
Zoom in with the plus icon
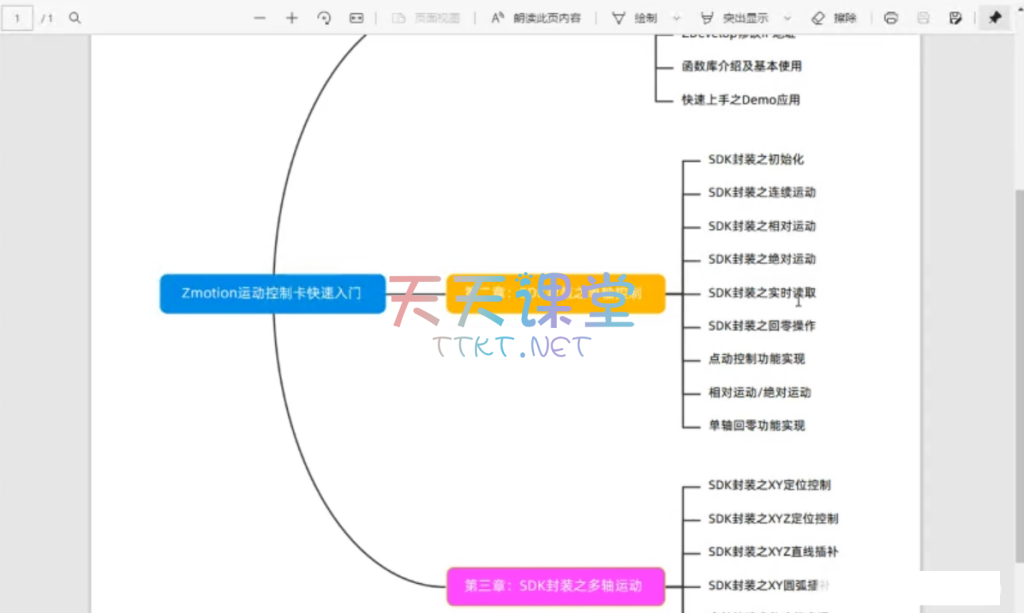[x=292, y=18]
